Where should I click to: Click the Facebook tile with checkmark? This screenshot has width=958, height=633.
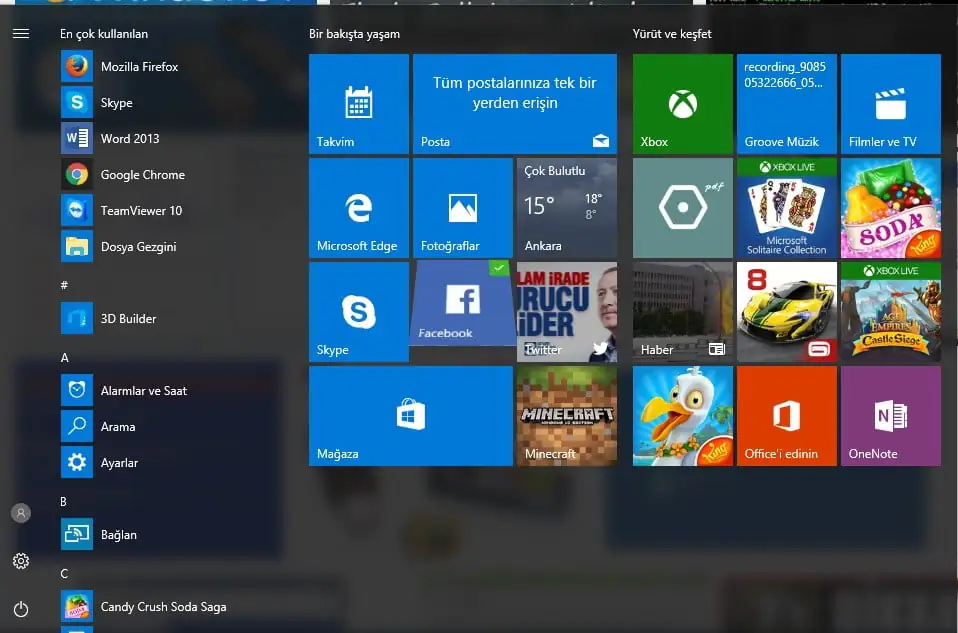click(x=462, y=304)
